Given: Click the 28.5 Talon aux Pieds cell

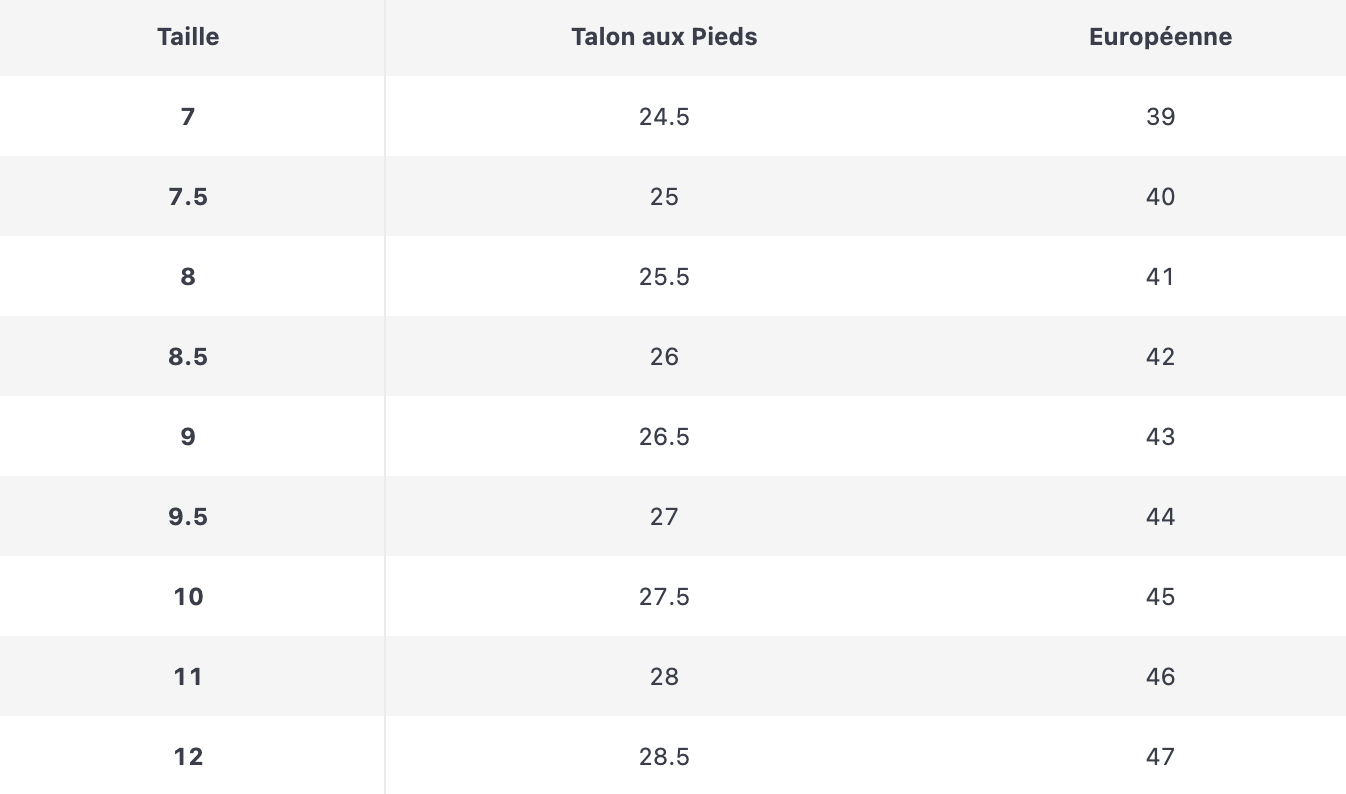Looking at the screenshot, I should [x=664, y=757].
